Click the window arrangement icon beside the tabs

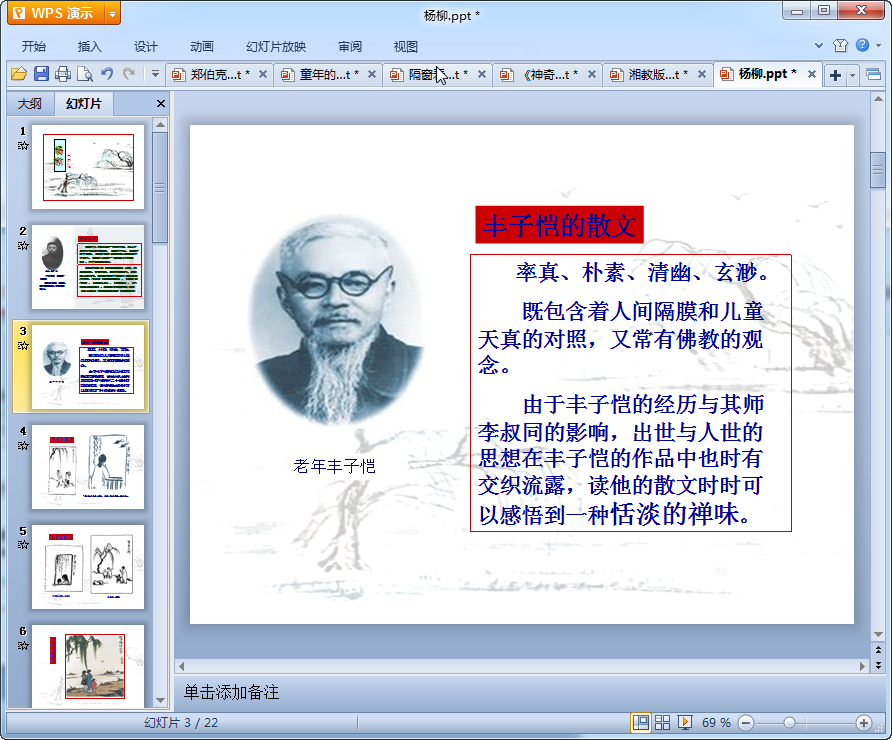(x=873, y=75)
